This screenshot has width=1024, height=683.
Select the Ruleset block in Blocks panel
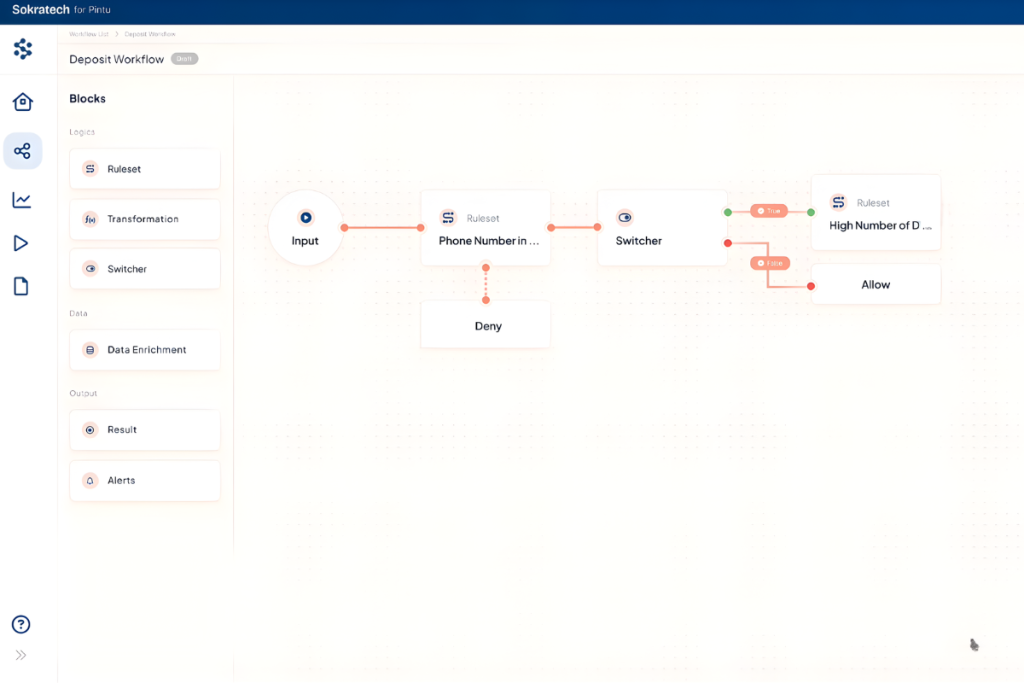[x=145, y=169]
